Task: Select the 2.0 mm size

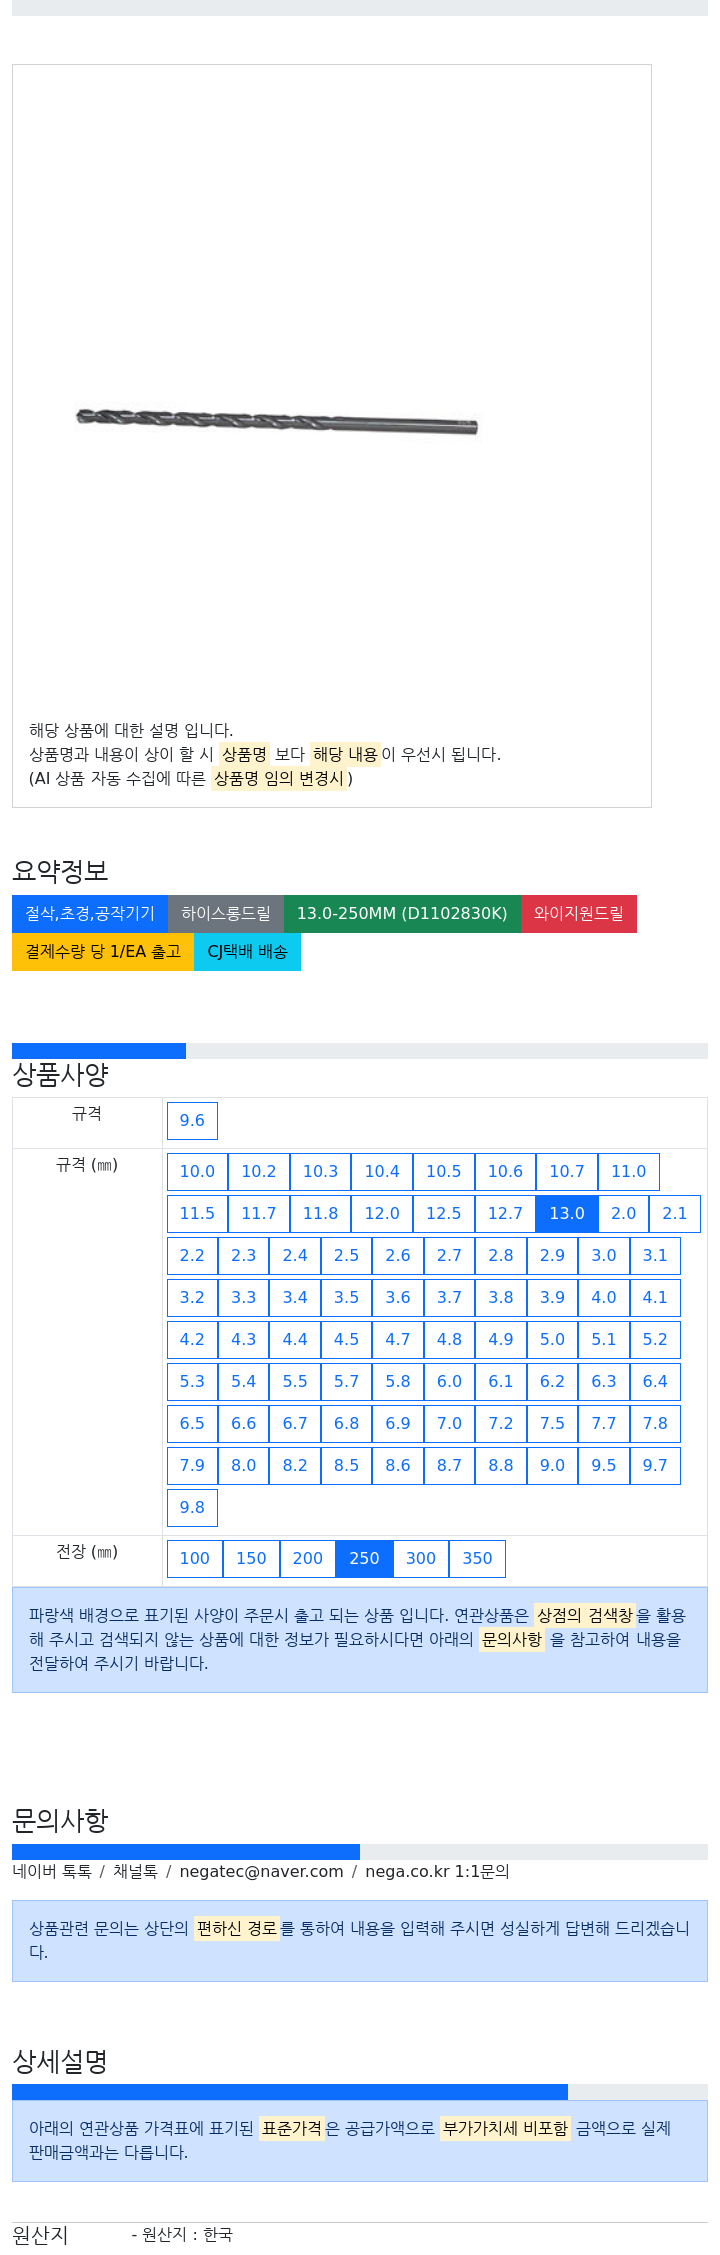Action: click(x=624, y=1213)
